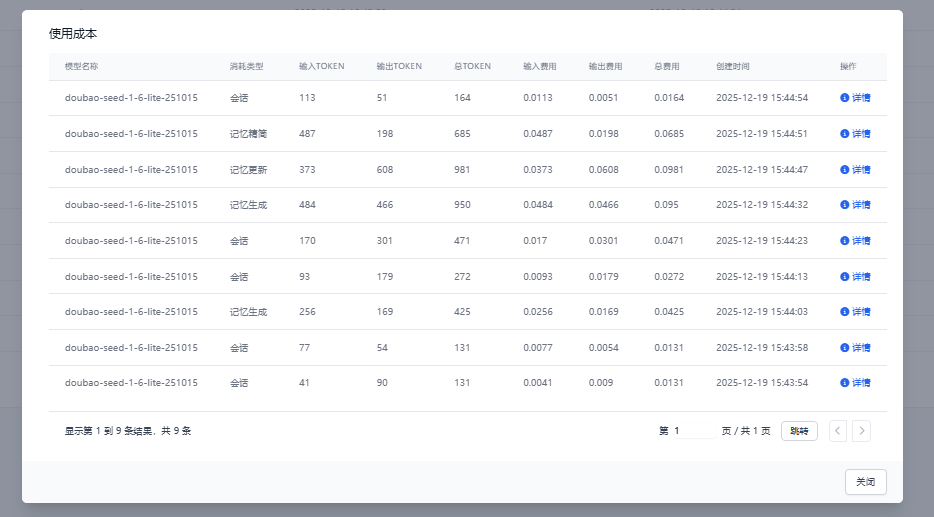Close the dialog with 关闭 button
The width and height of the screenshot is (934, 517).
pos(865,482)
